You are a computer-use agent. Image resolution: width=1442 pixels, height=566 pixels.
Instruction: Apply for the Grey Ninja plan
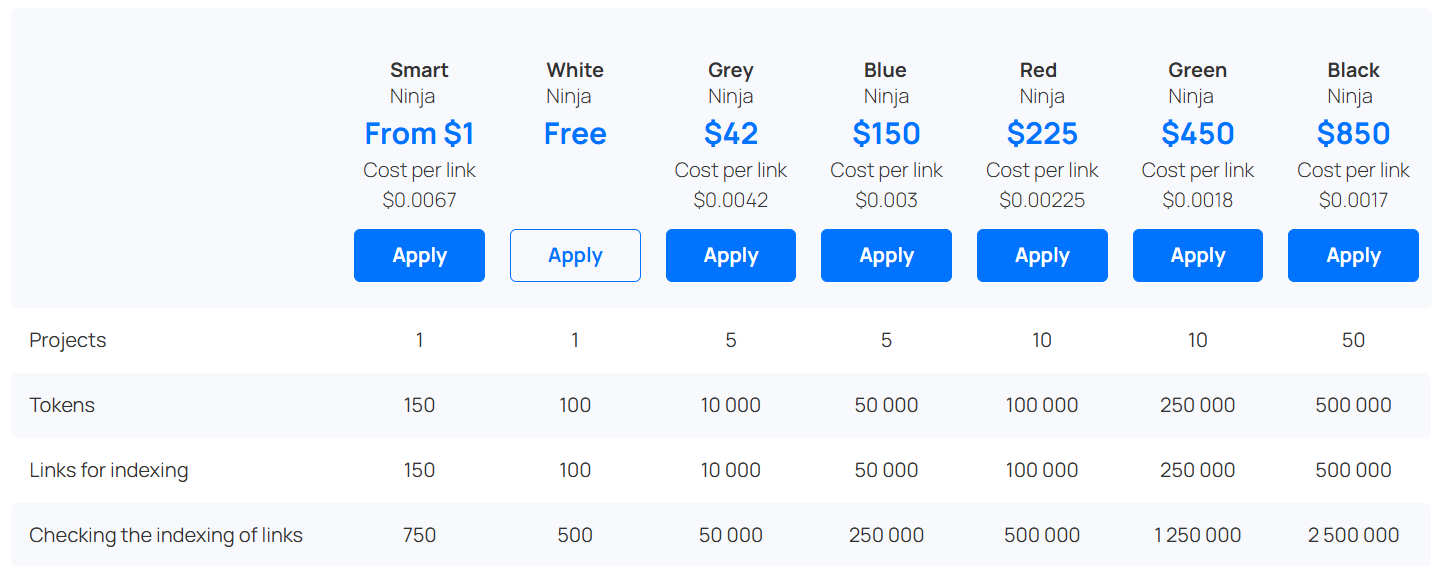[731, 256]
